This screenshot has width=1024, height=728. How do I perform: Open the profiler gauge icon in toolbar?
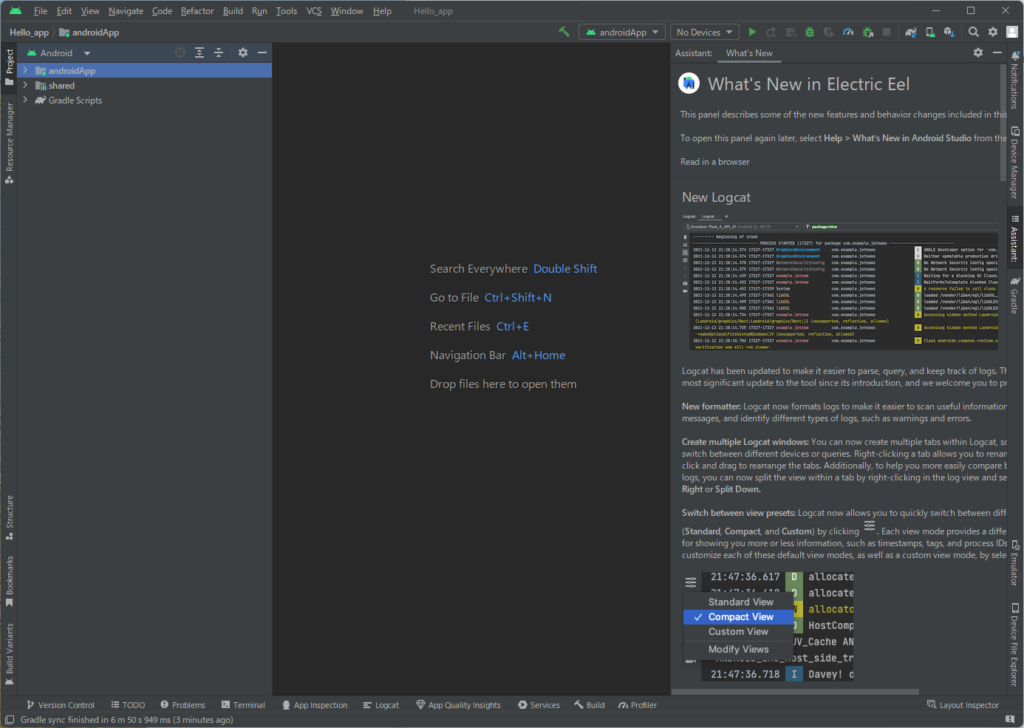click(x=847, y=32)
